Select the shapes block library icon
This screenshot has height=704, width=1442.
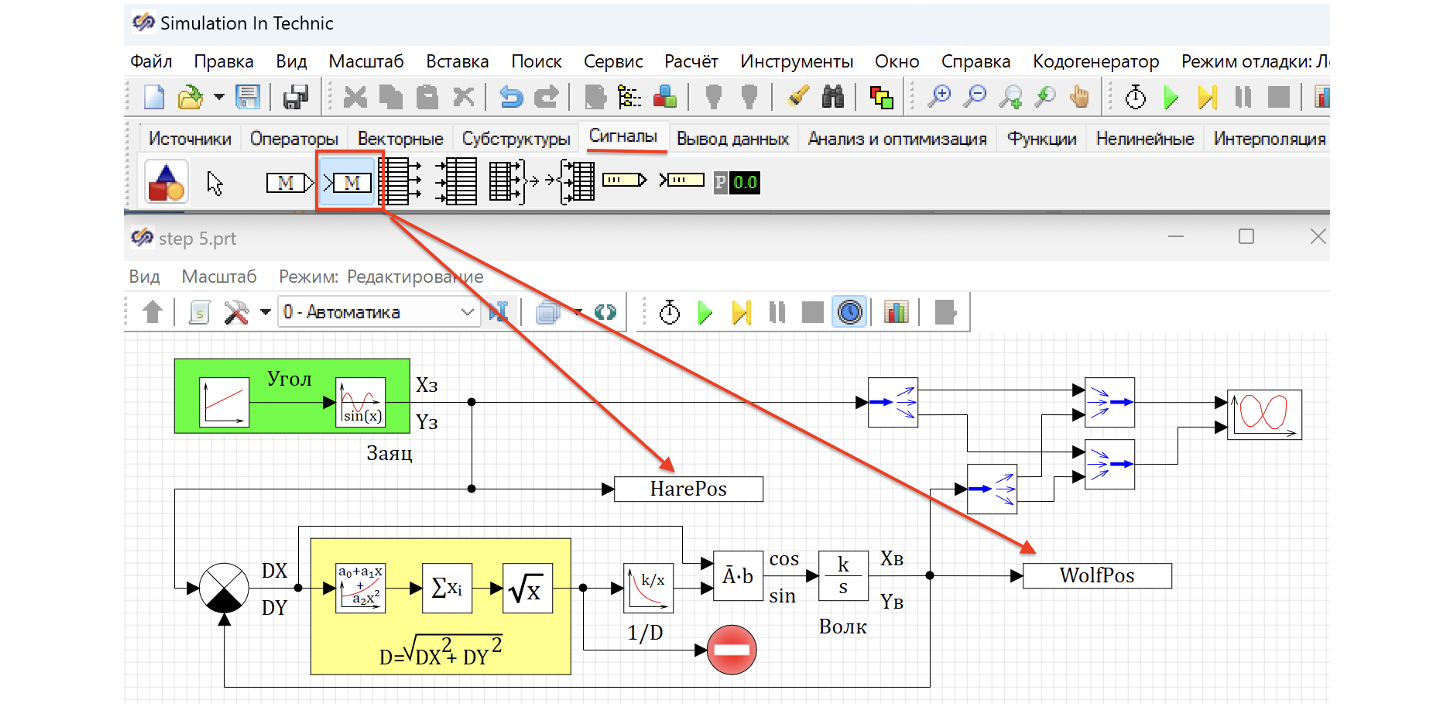click(x=166, y=182)
